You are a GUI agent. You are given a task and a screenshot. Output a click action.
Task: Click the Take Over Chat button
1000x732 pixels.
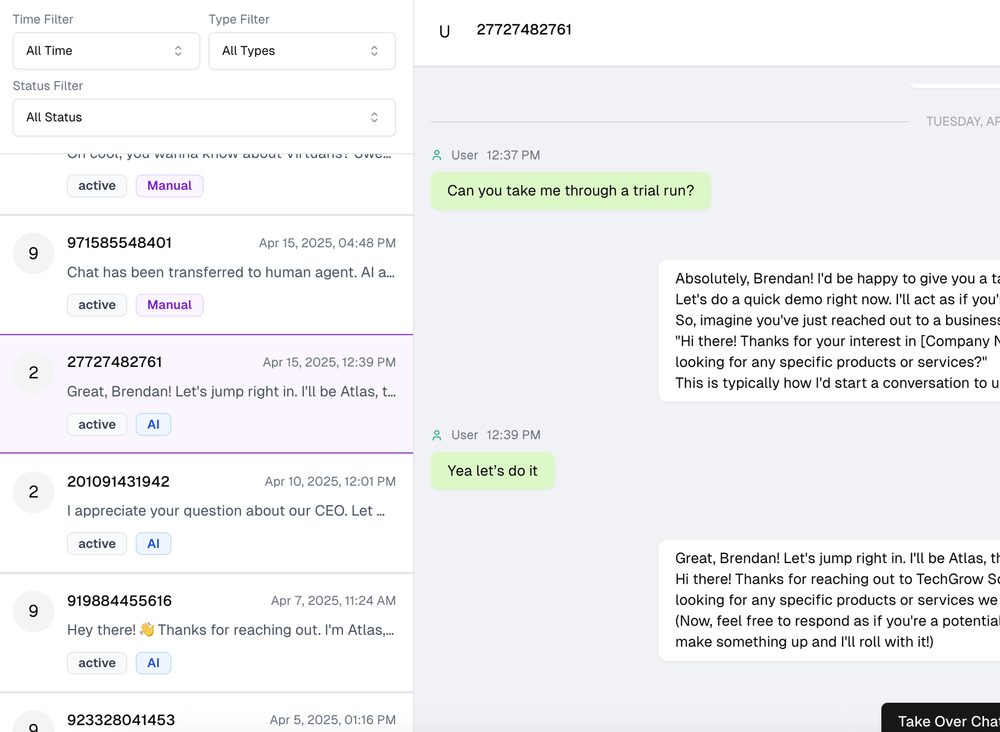pos(941,721)
